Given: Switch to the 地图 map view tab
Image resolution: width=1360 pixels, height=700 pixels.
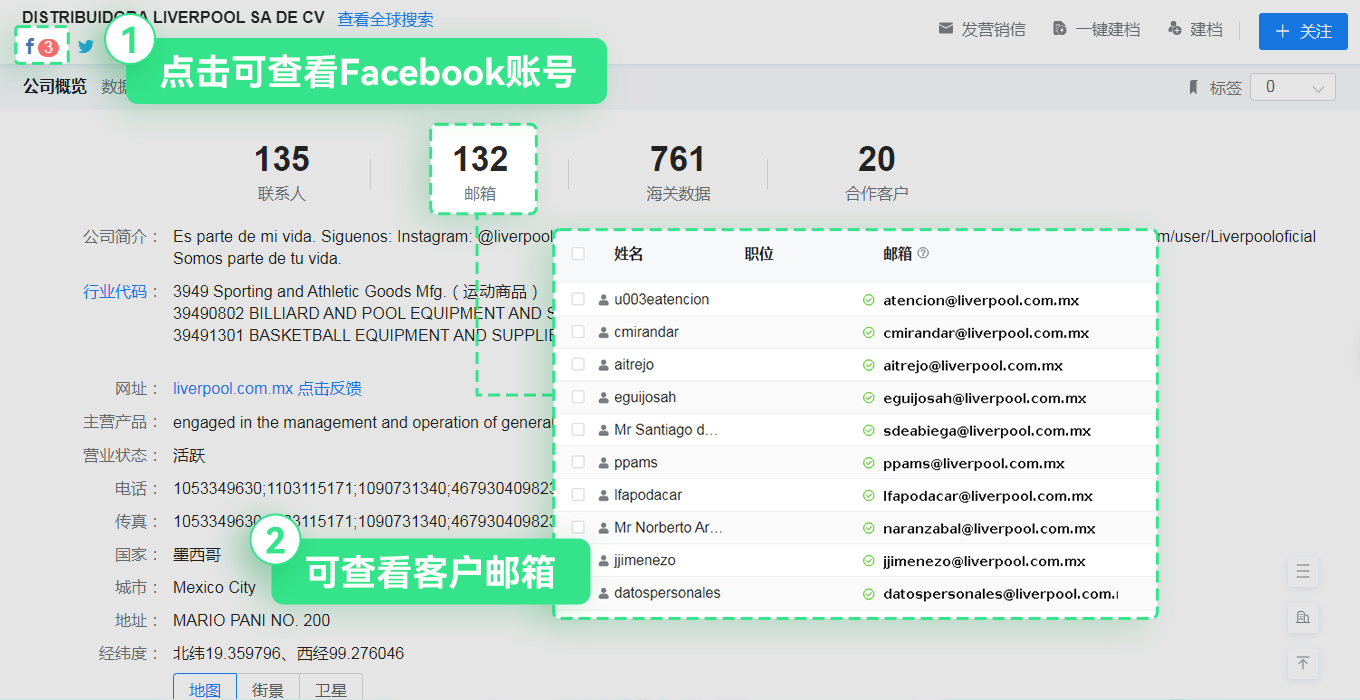Looking at the screenshot, I should pos(205,689).
